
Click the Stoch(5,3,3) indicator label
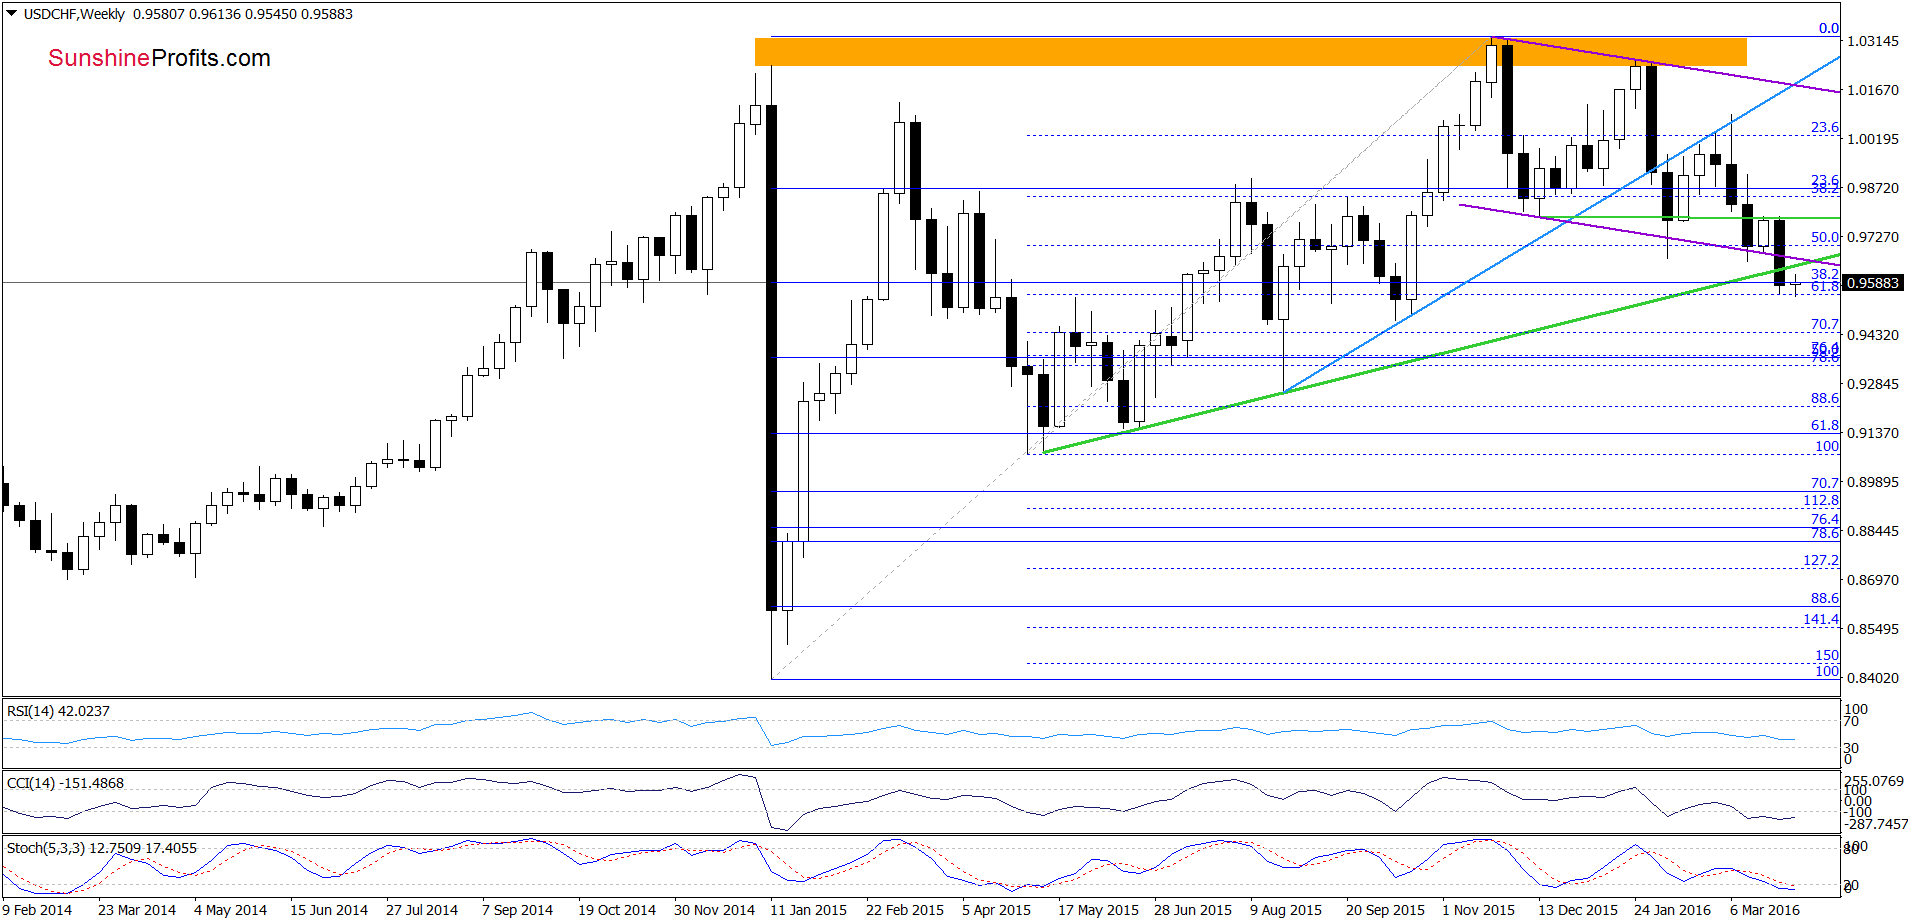coord(102,848)
